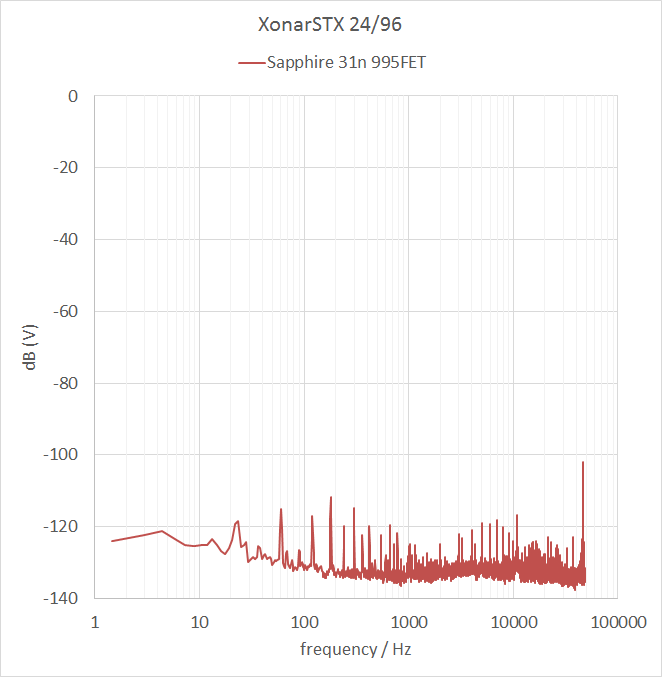The image size is (662, 677).
Task: Click the -80 vertical axis label
Action: point(65,383)
